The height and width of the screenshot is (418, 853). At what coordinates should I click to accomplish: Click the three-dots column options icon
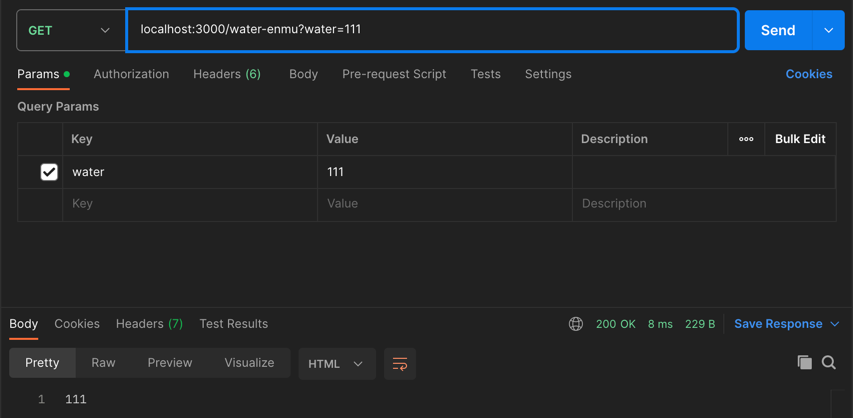pyautogui.click(x=746, y=139)
